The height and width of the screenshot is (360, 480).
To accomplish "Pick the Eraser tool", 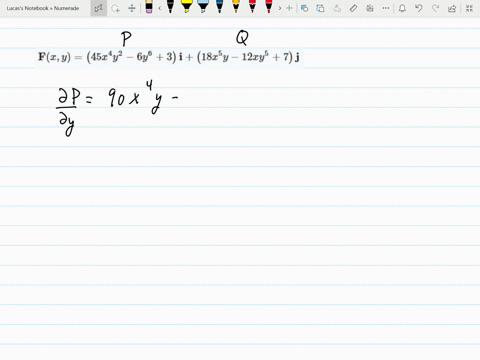I will pos(149,7).
